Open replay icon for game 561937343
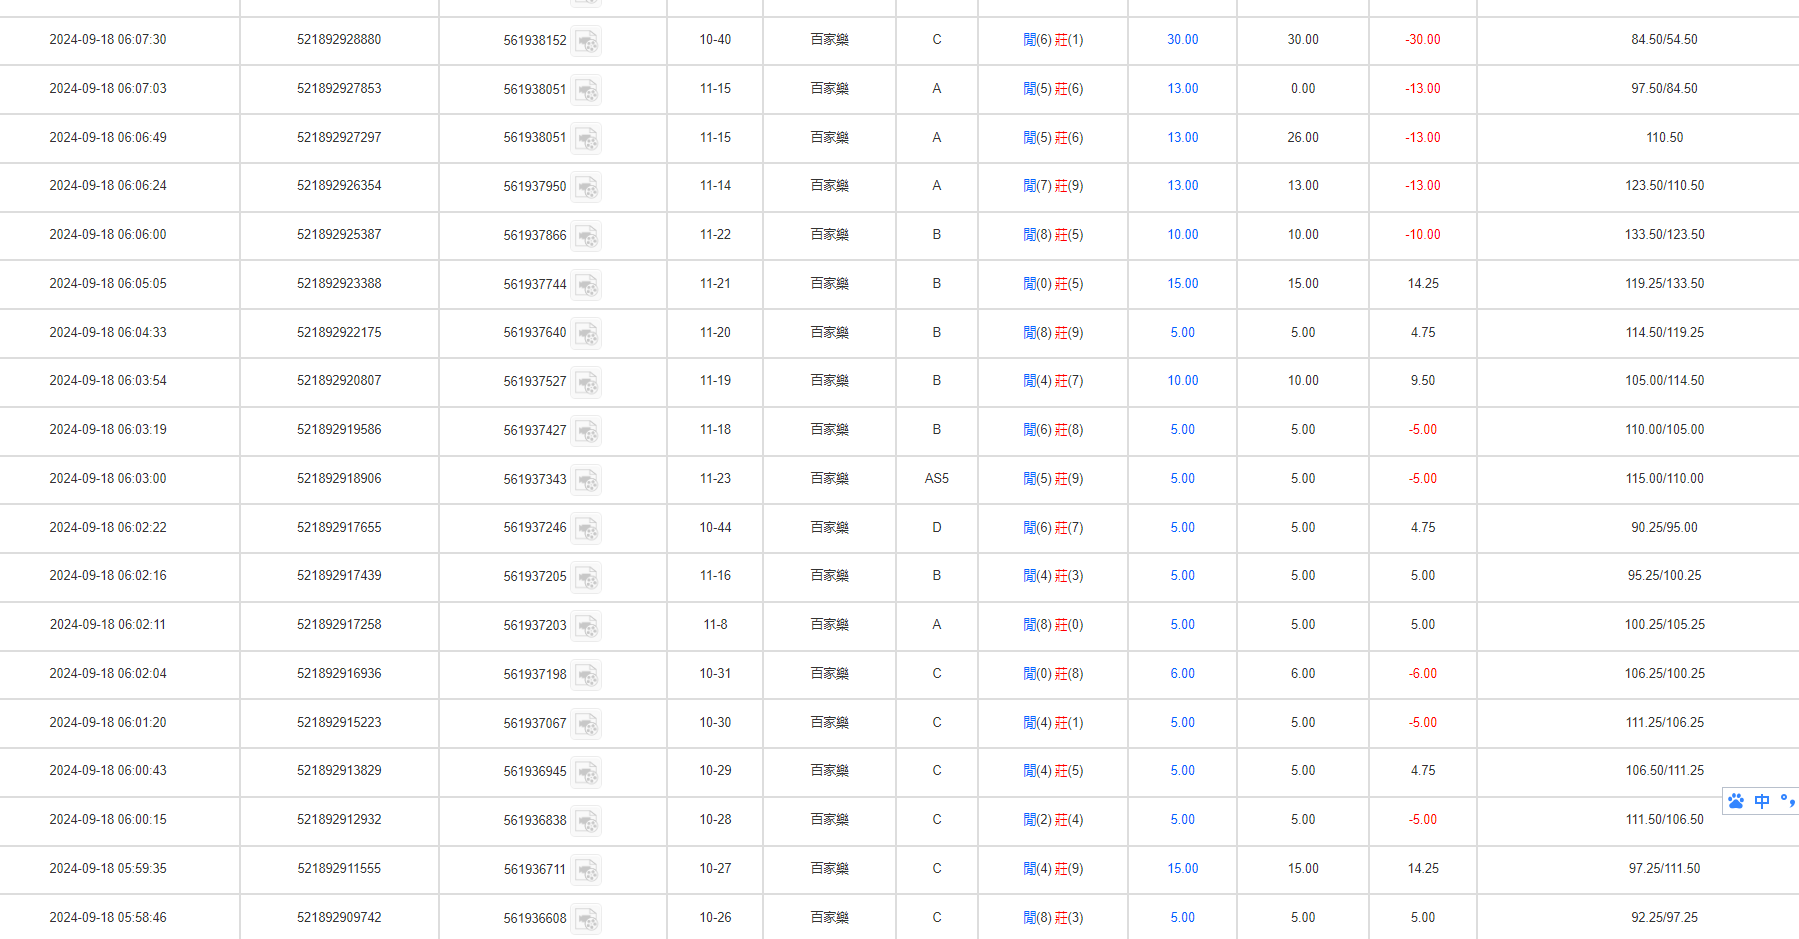Screen dimensions: 1799x939 586,480
